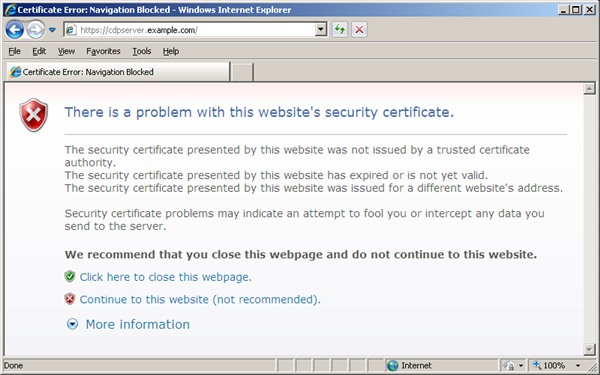The width and height of the screenshot is (600, 375).
Task: Click the red shield error icon
Action: click(x=34, y=115)
